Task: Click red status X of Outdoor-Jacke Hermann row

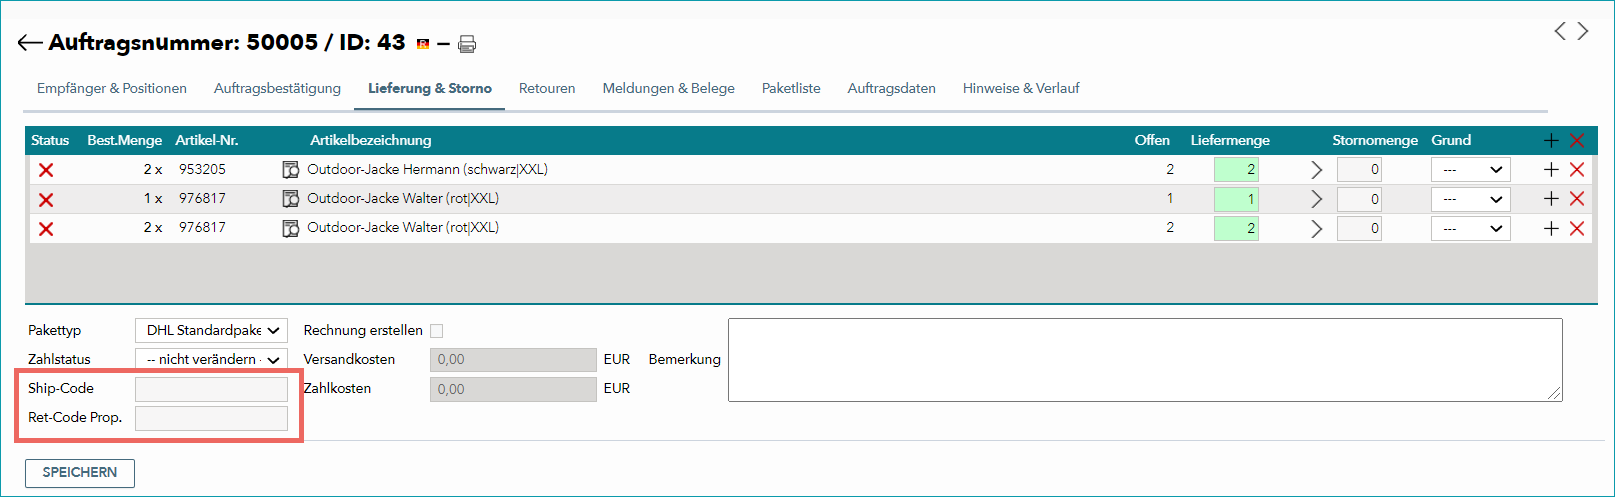Action: coord(46,170)
